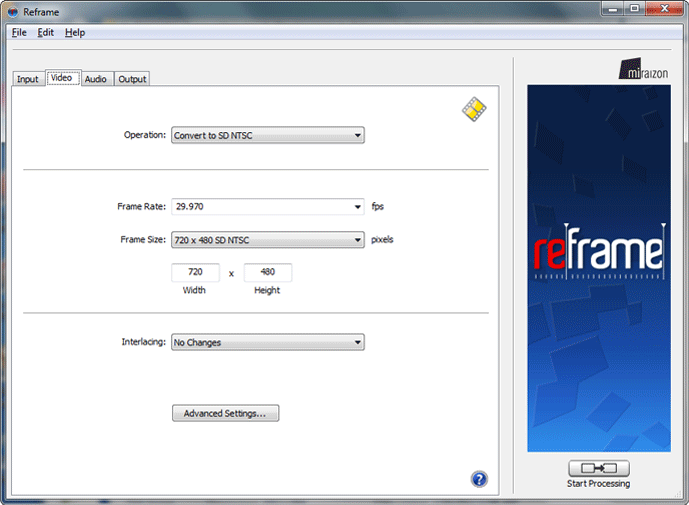Open the File menu
Image resolution: width=689 pixels, height=505 pixels.
pos(19,33)
